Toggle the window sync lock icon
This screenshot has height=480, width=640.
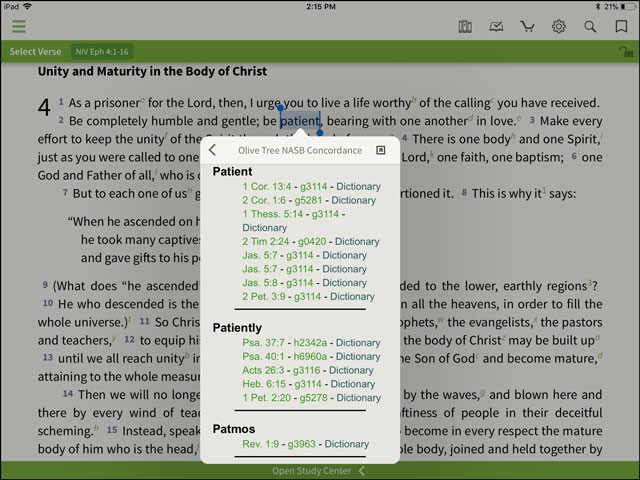pyautogui.click(x=626, y=52)
